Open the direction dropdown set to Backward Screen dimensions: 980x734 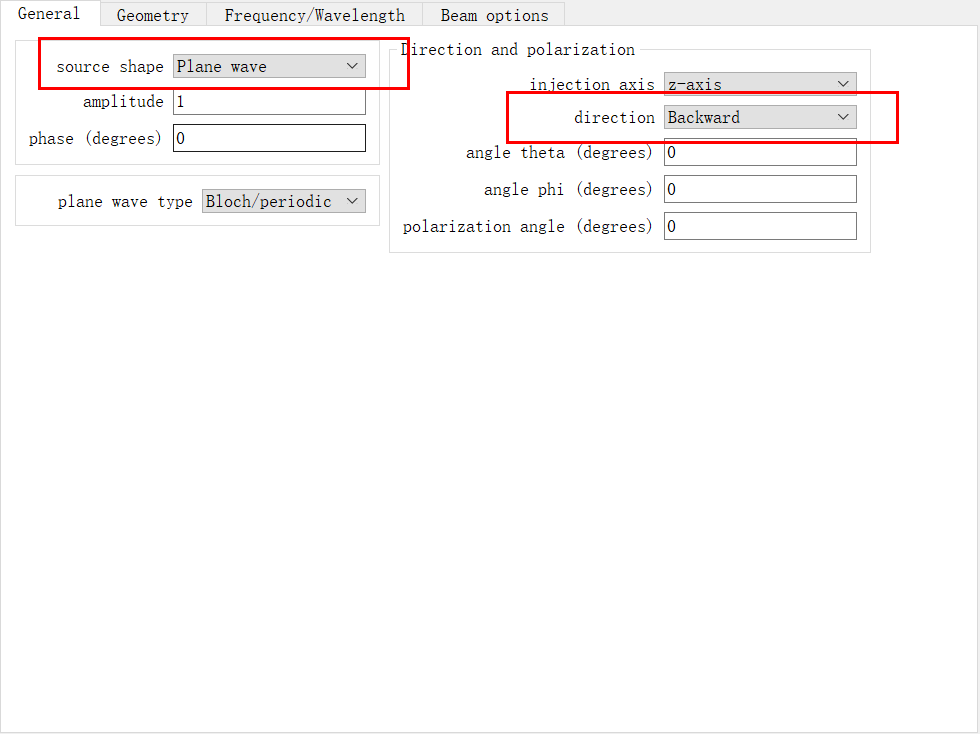pos(760,117)
